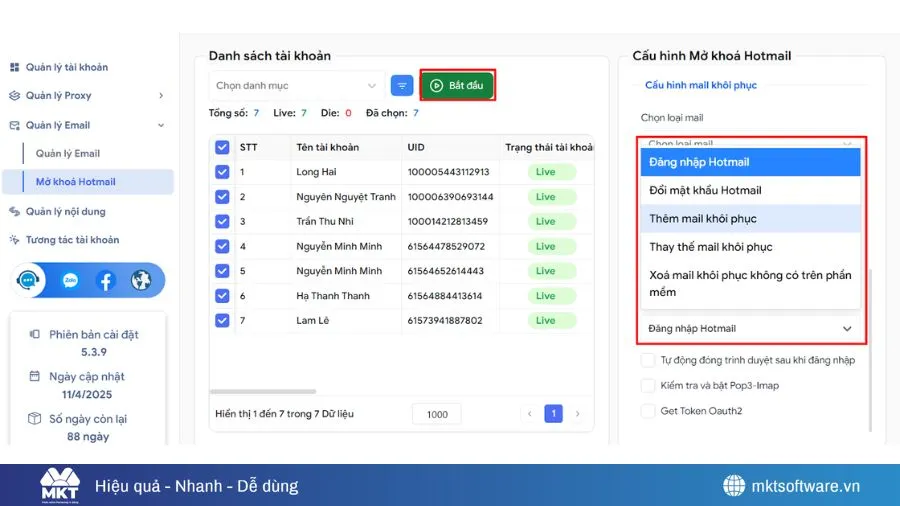Uncheck the row for Nguyên Nguyệt Tranh

click(x=222, y=197)
